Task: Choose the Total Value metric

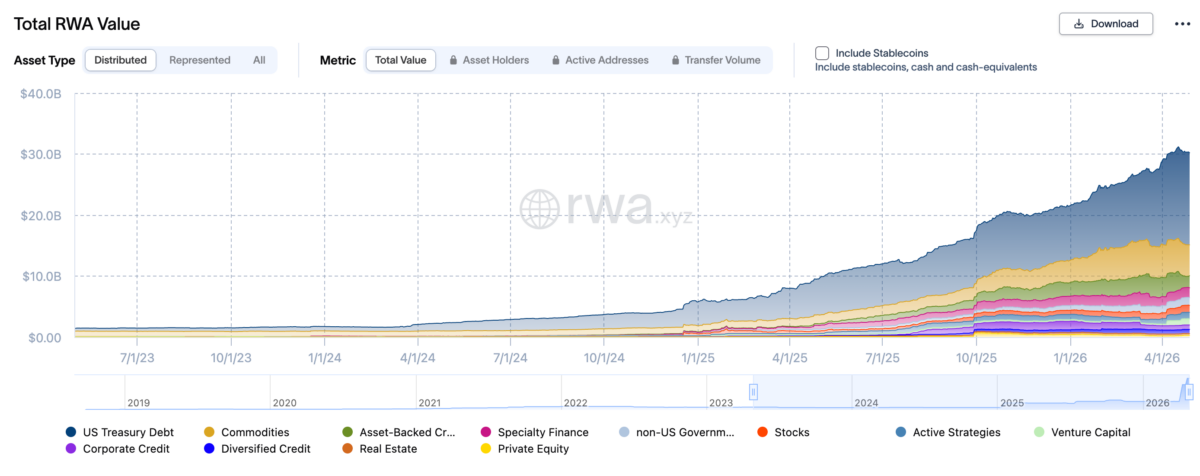Action: point(400,60)
